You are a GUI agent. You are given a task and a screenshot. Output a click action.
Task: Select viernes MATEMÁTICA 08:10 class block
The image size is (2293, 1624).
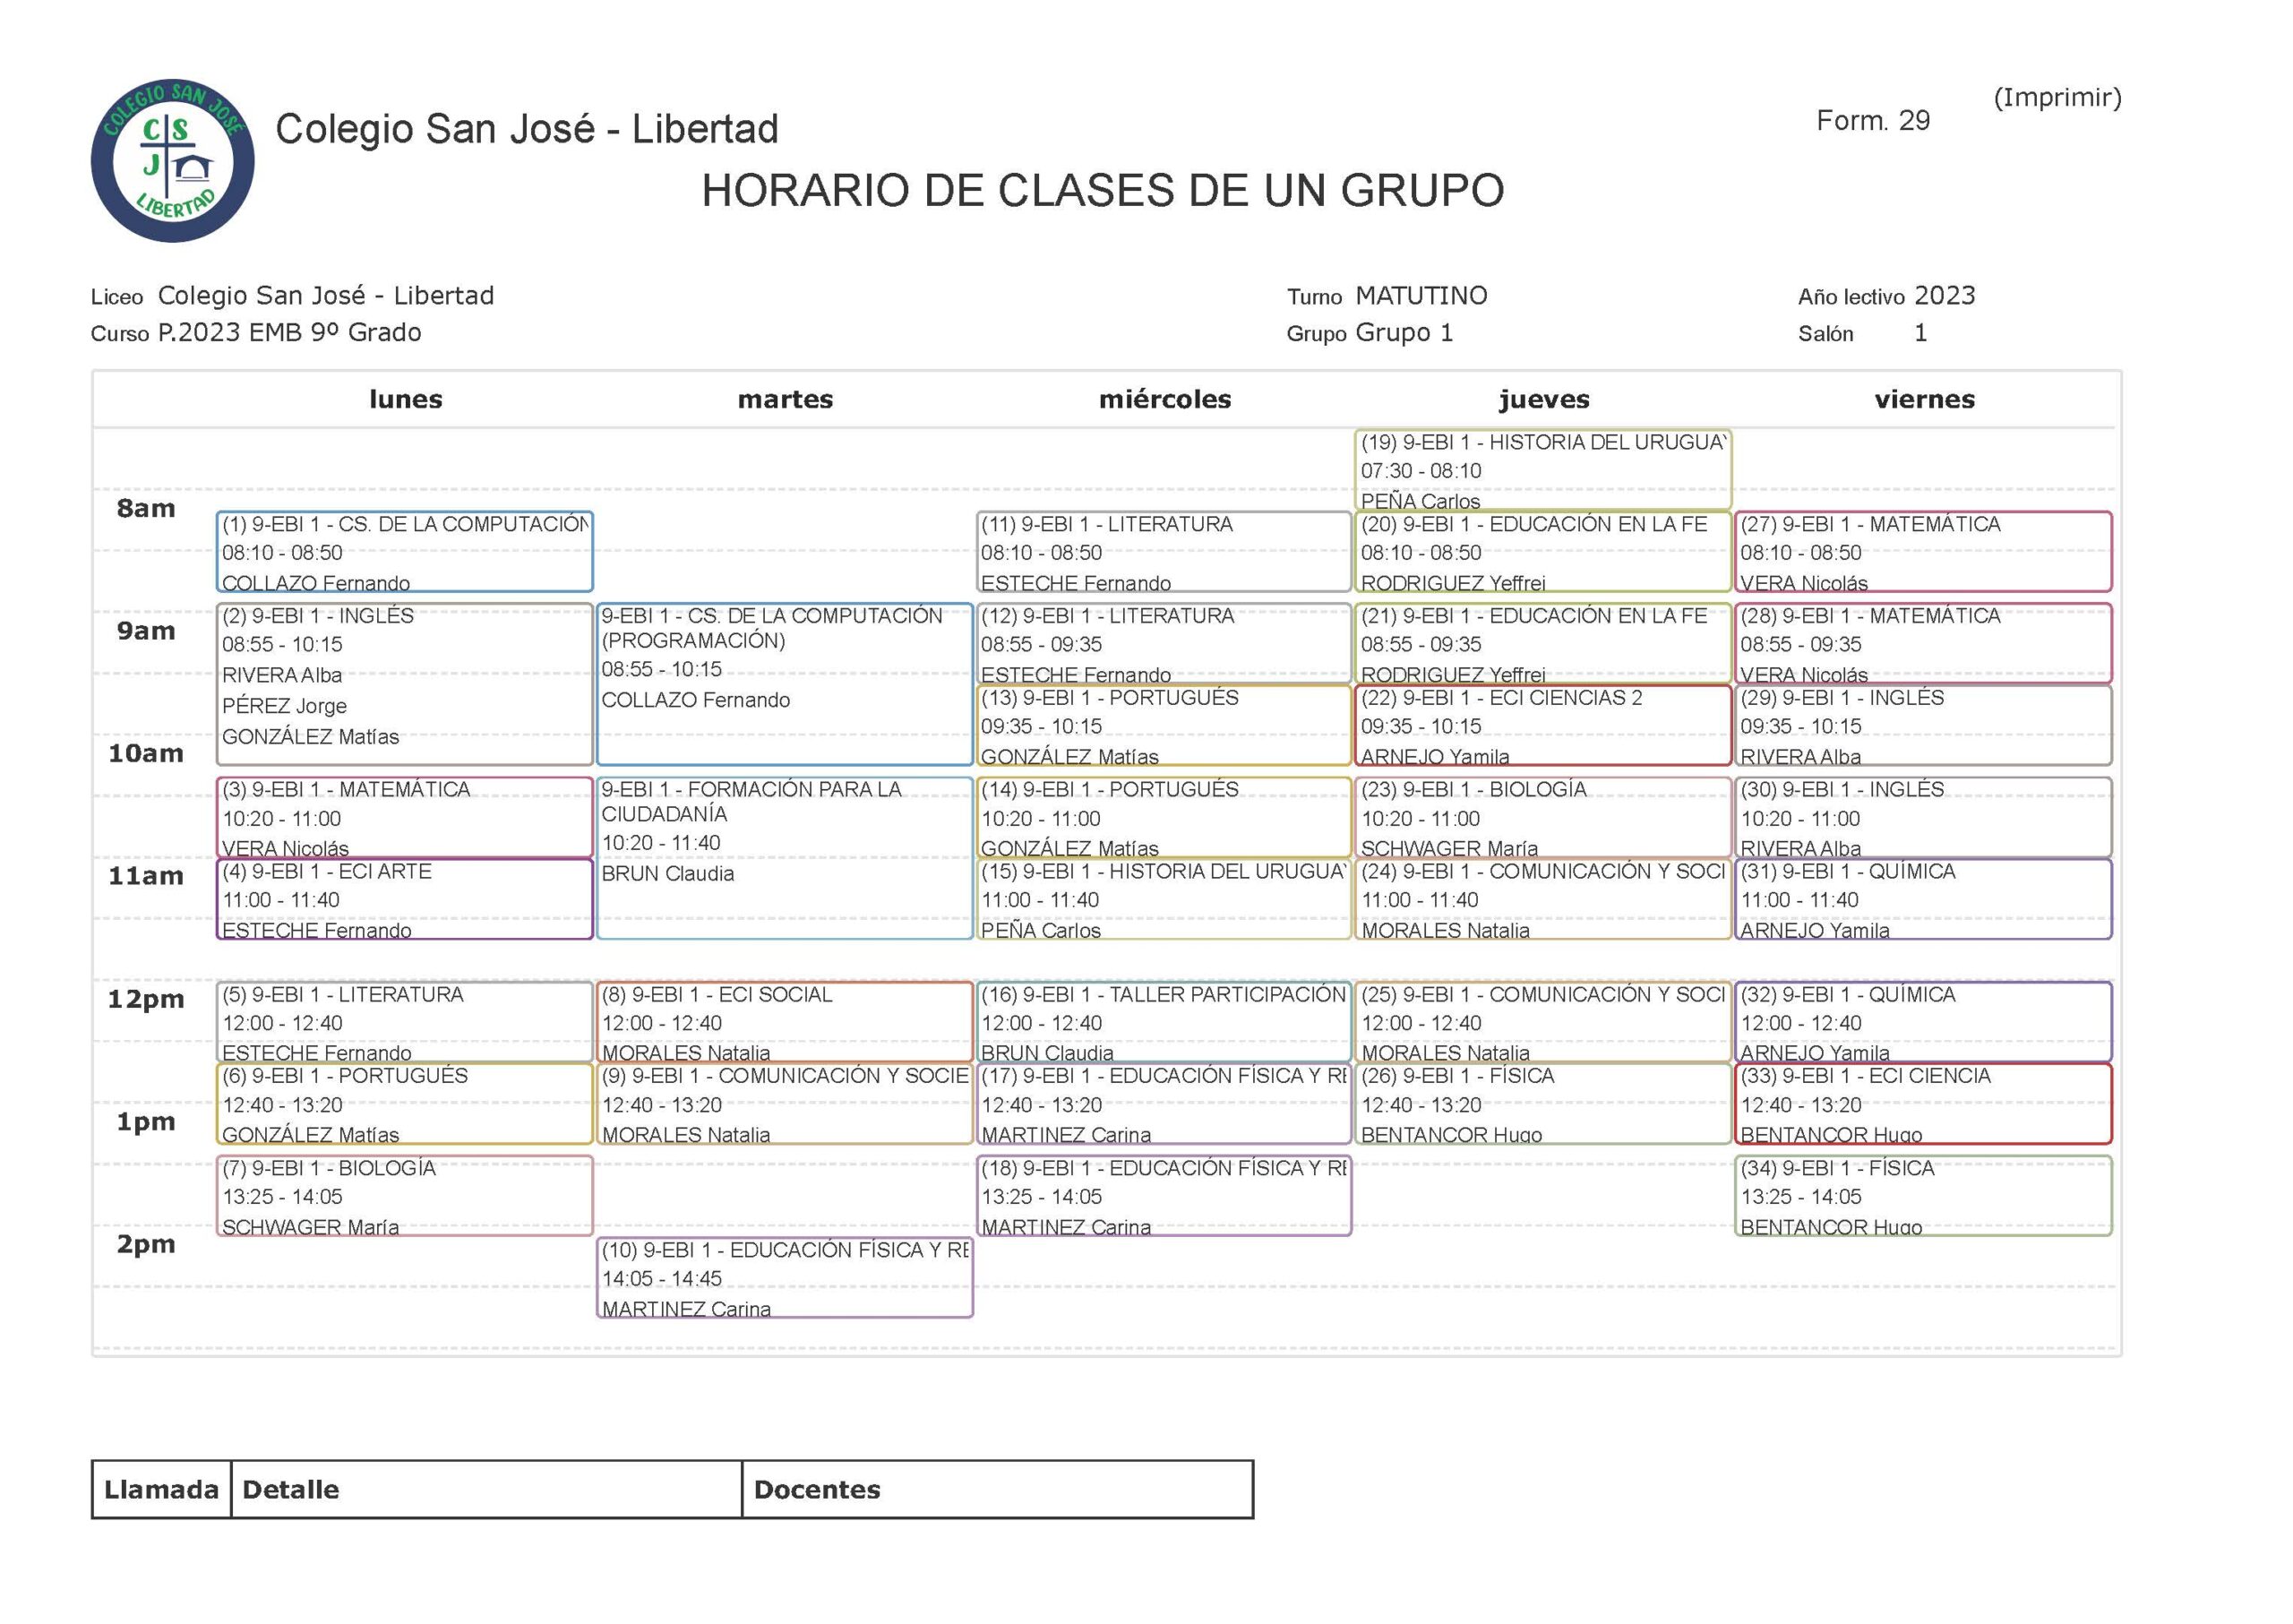click(1922, 552)
